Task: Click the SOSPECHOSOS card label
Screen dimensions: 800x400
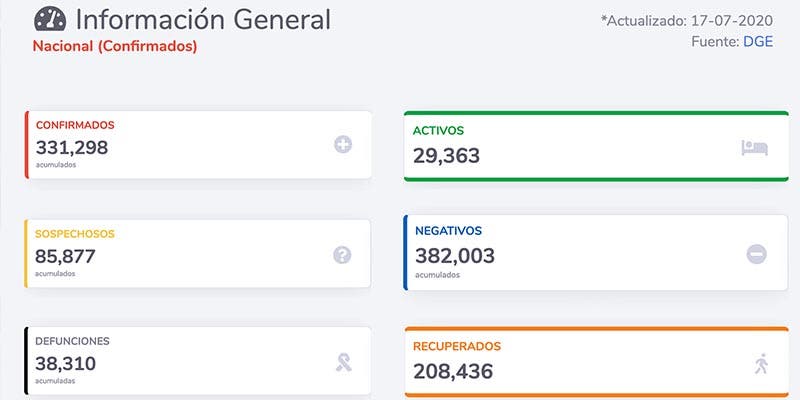Action: pyautogui.click(x=75, y=234)
